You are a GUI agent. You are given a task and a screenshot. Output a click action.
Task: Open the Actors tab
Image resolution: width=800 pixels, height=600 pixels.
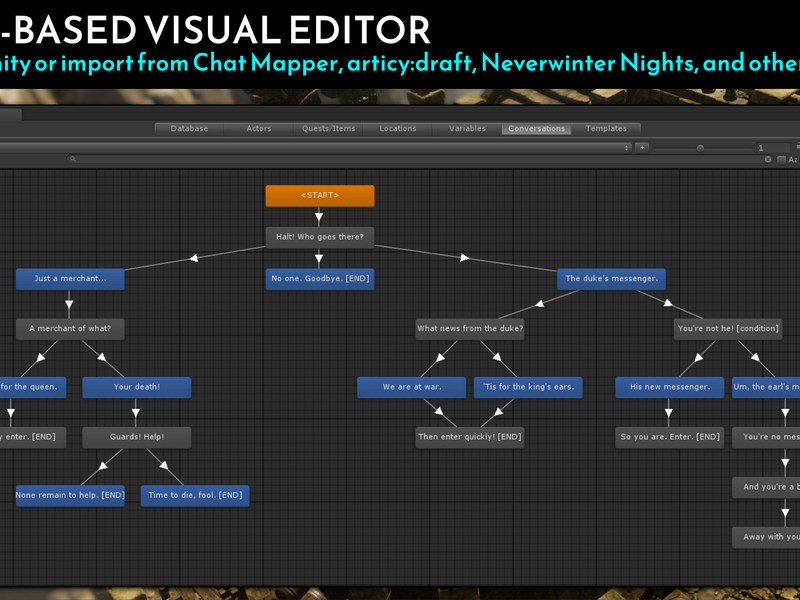point(259,129)
